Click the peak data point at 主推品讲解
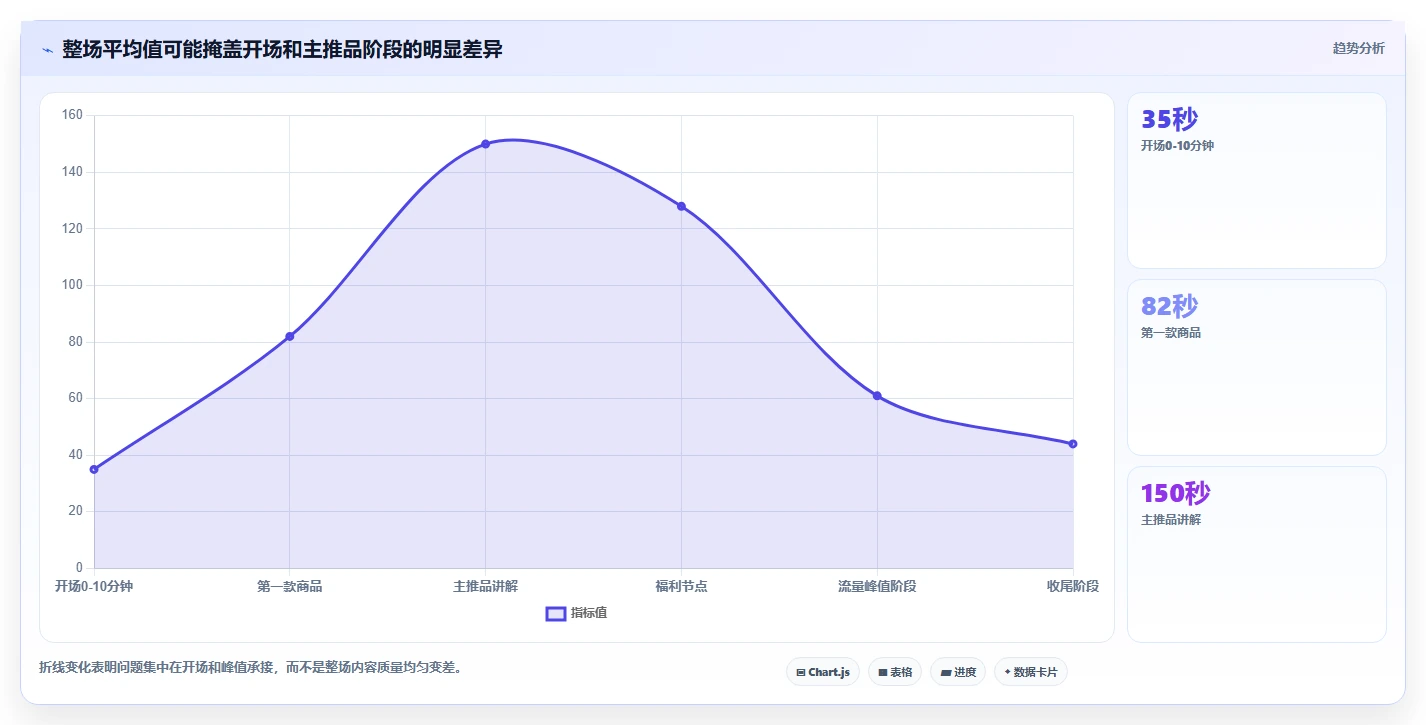The width and height of the screenshot is (1426, 725). coord(485,144)
